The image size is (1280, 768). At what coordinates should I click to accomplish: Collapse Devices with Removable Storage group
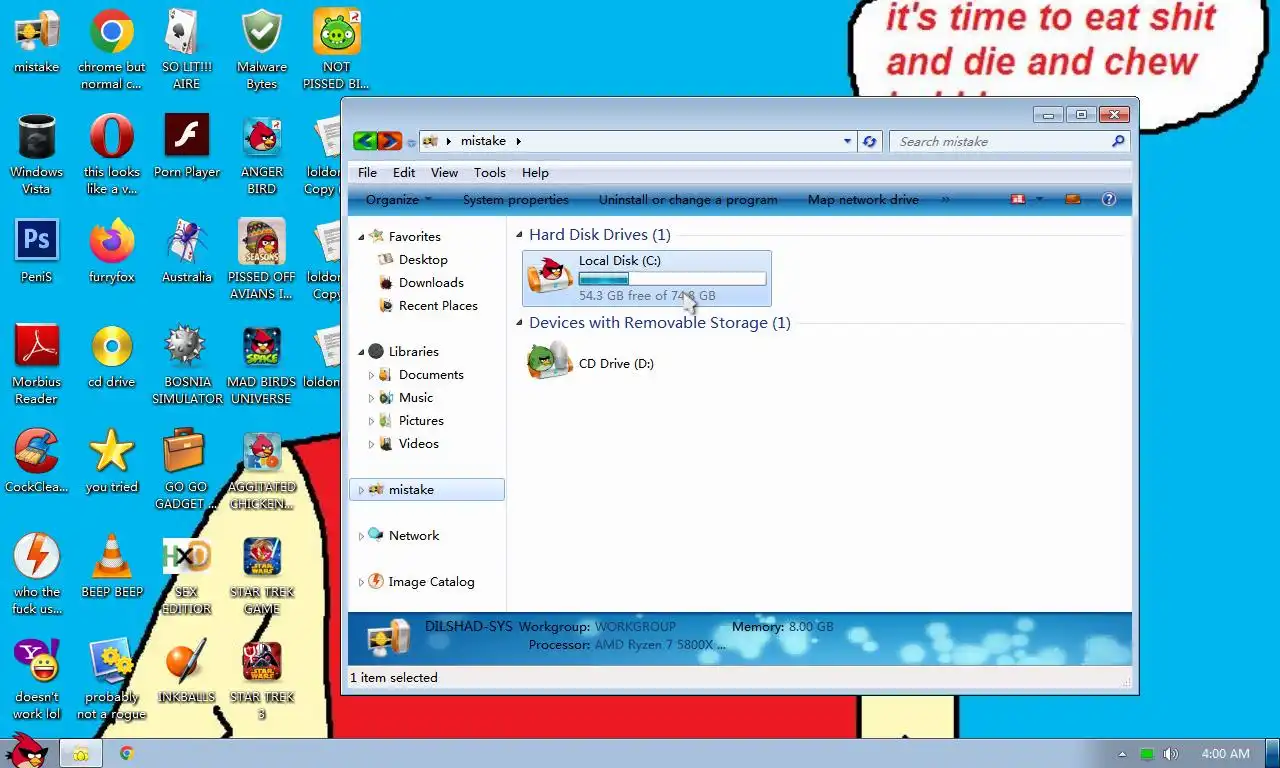pos(519,323)
